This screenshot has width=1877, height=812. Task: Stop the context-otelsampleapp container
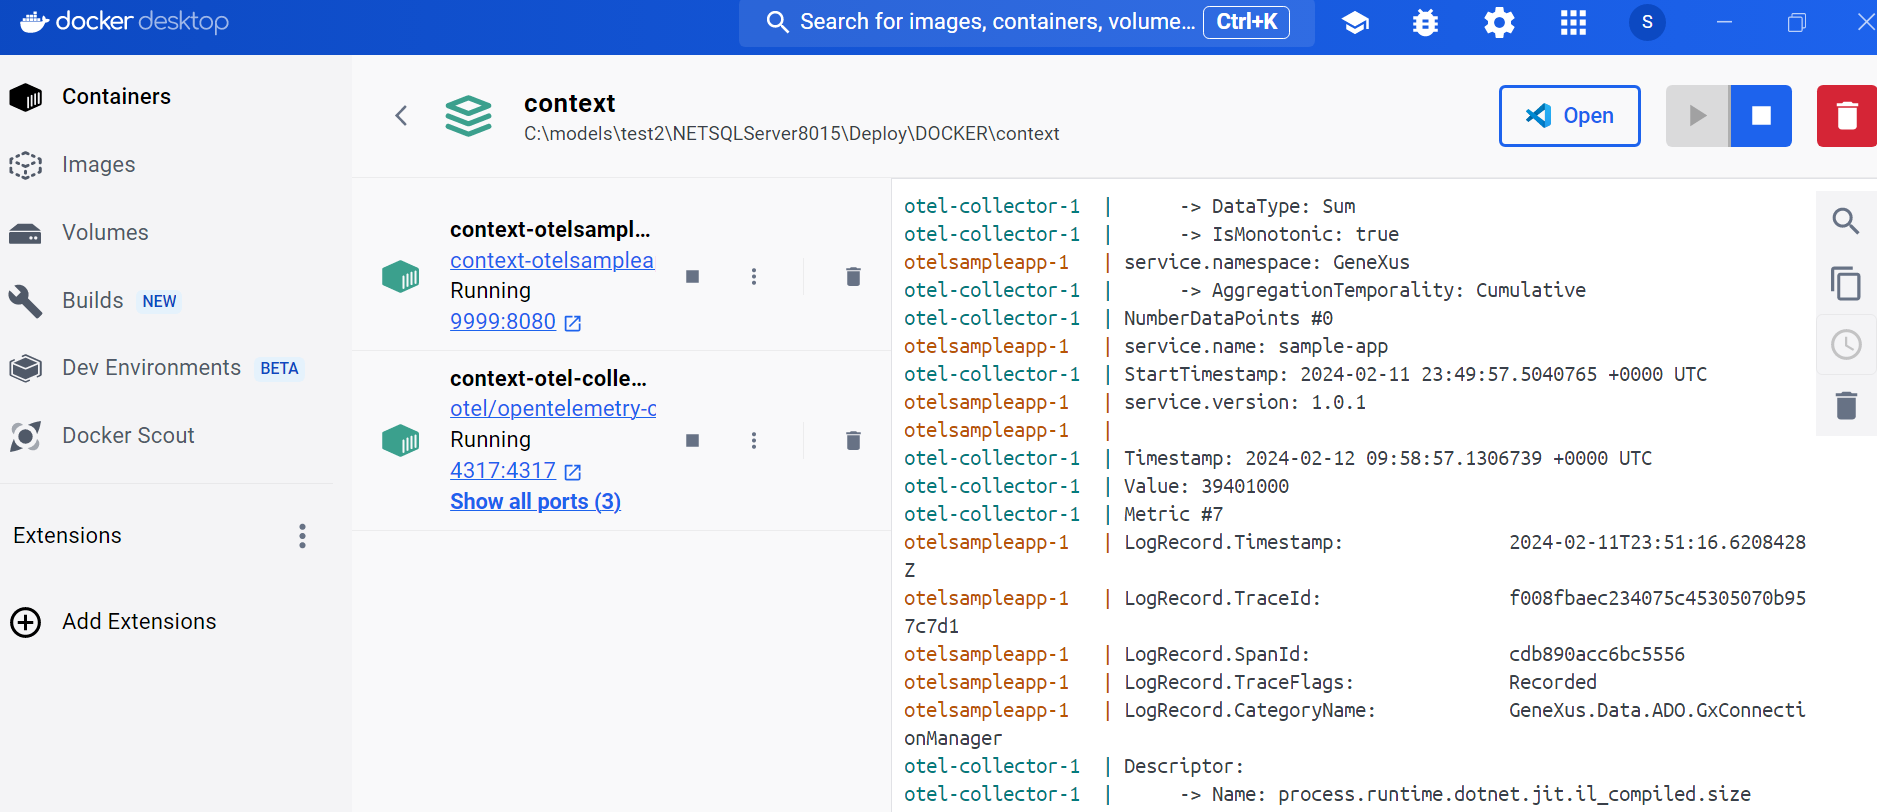click(x=692, y=276)
